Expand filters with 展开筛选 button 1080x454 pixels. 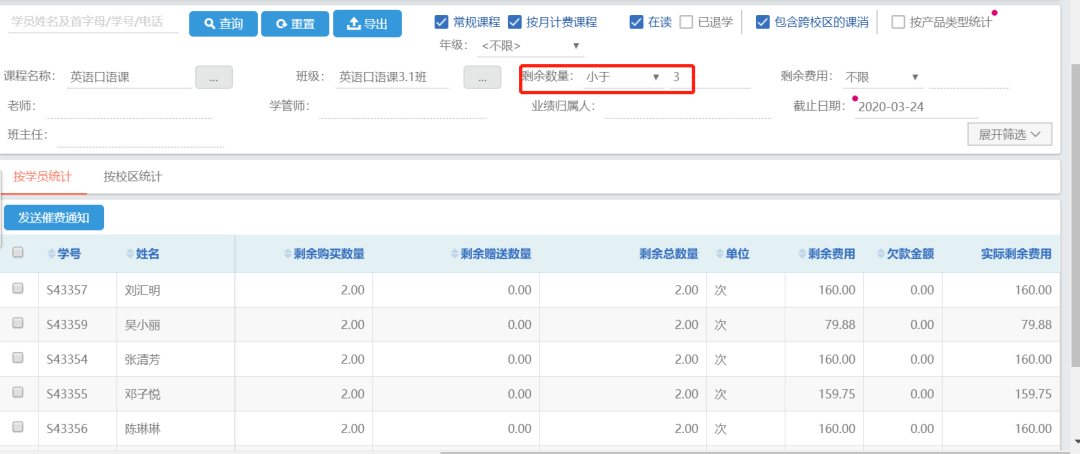point(1009,134)
